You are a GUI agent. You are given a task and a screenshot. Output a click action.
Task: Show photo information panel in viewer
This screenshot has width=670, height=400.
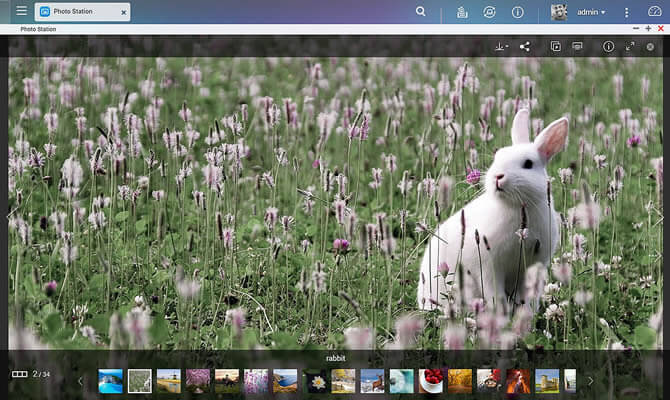coord(608,46)
